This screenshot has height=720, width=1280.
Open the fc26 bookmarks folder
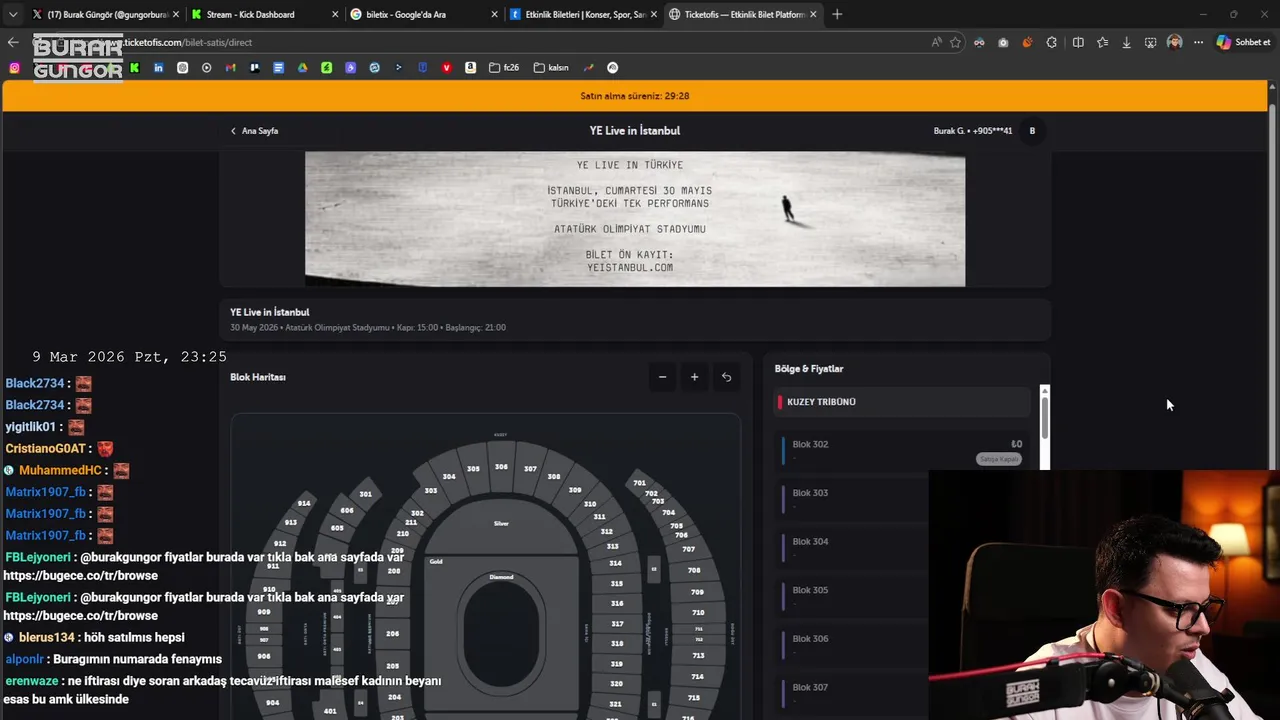pyautogui.click(x=504, y=68)
